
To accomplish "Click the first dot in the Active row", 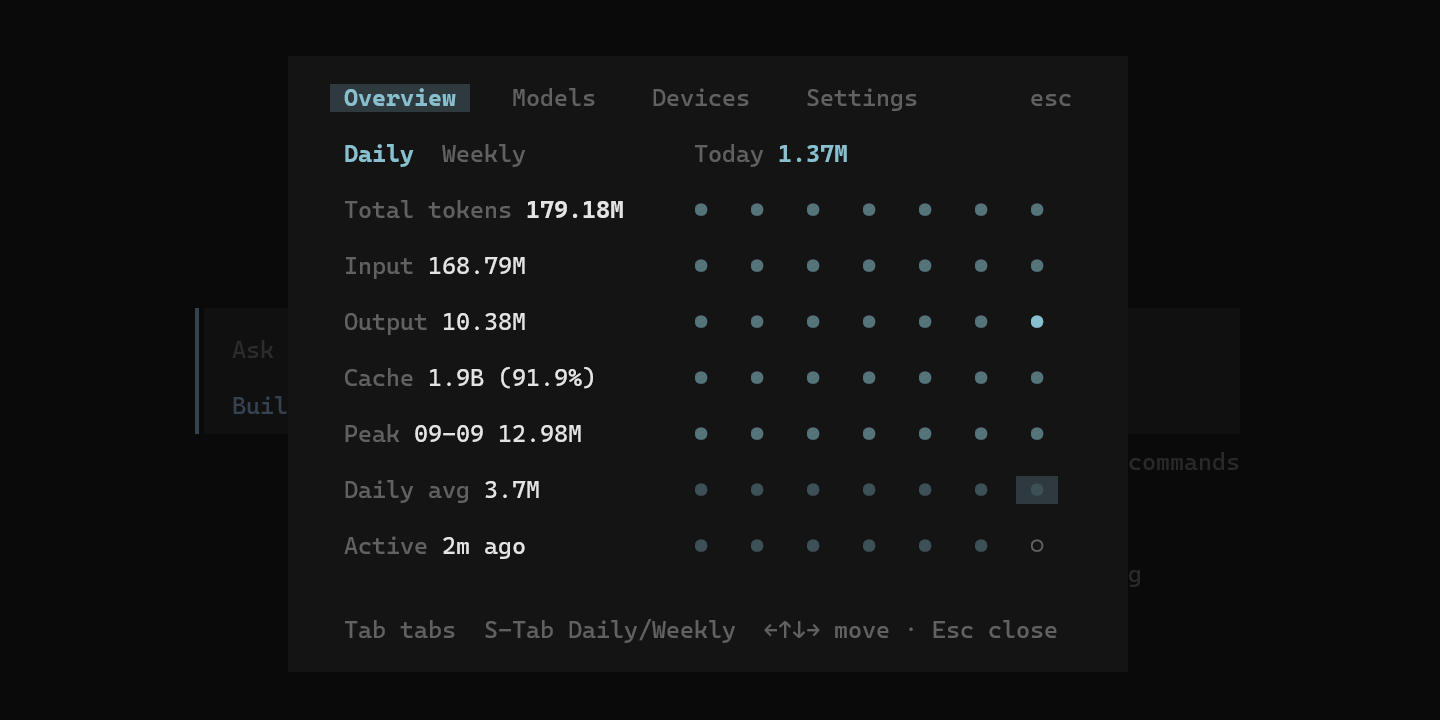I will (x=701, y=546).
